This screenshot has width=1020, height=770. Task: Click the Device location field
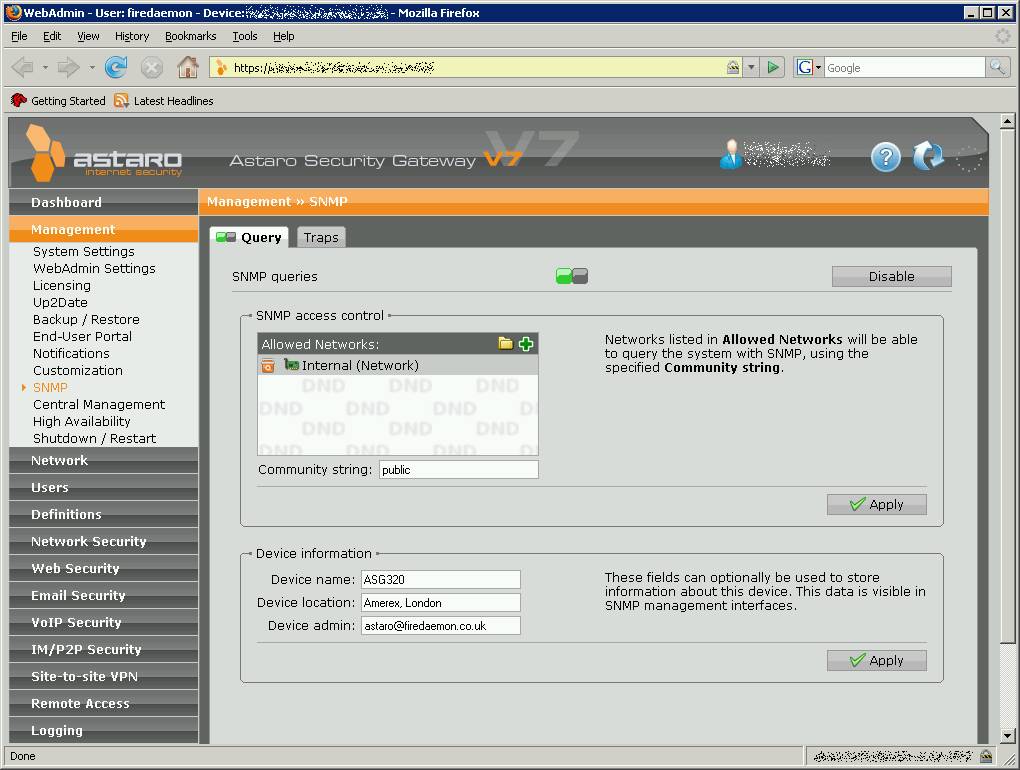click(440, 603)
